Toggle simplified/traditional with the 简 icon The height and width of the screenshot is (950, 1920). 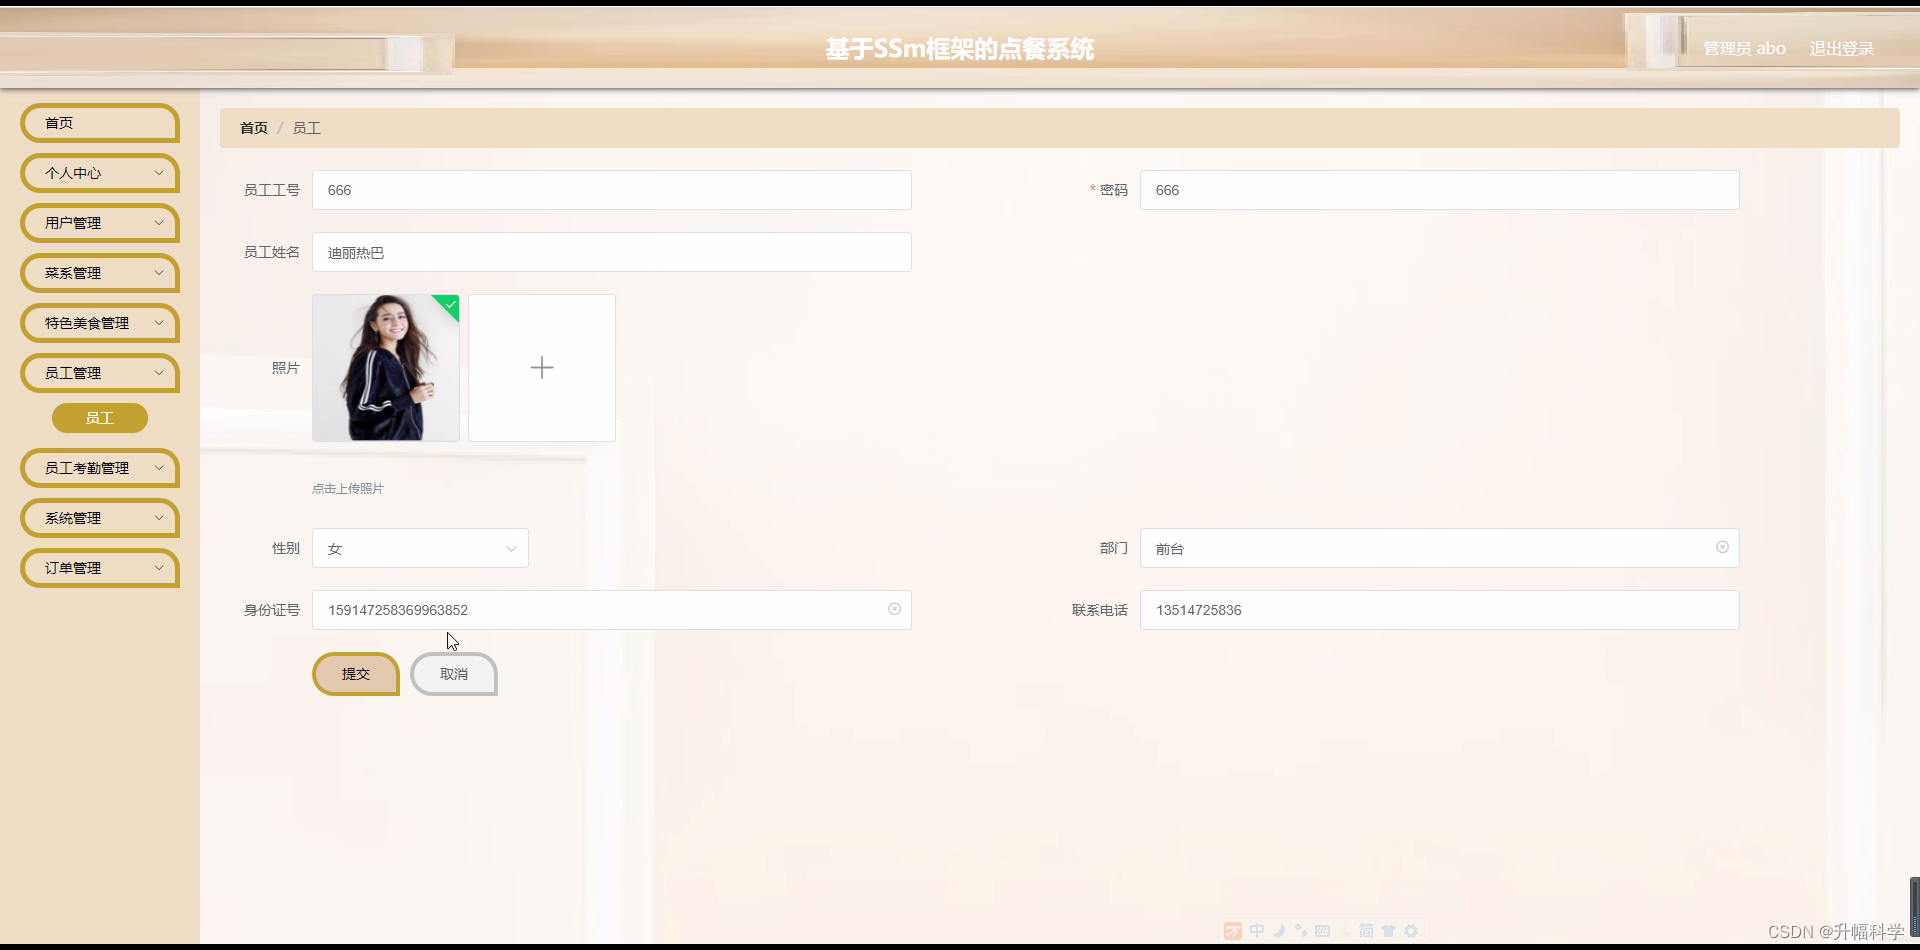1367,931
